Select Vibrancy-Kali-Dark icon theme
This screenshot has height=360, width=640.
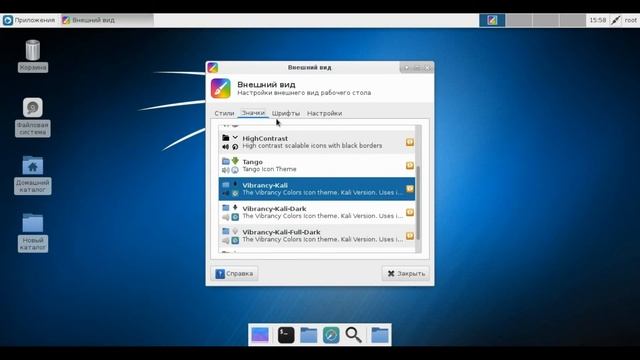point(317,212)
